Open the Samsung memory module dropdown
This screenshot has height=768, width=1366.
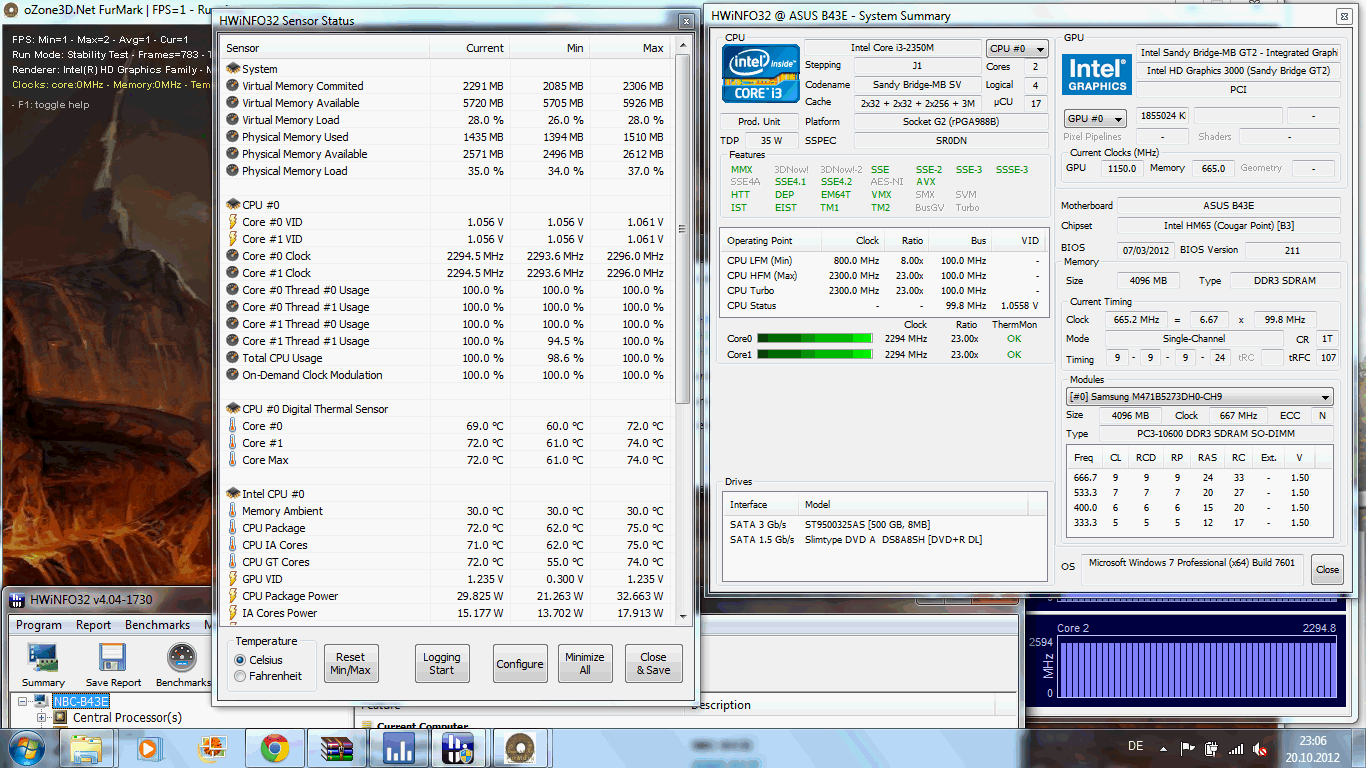pyautogui.click(x=1200, y=397)
